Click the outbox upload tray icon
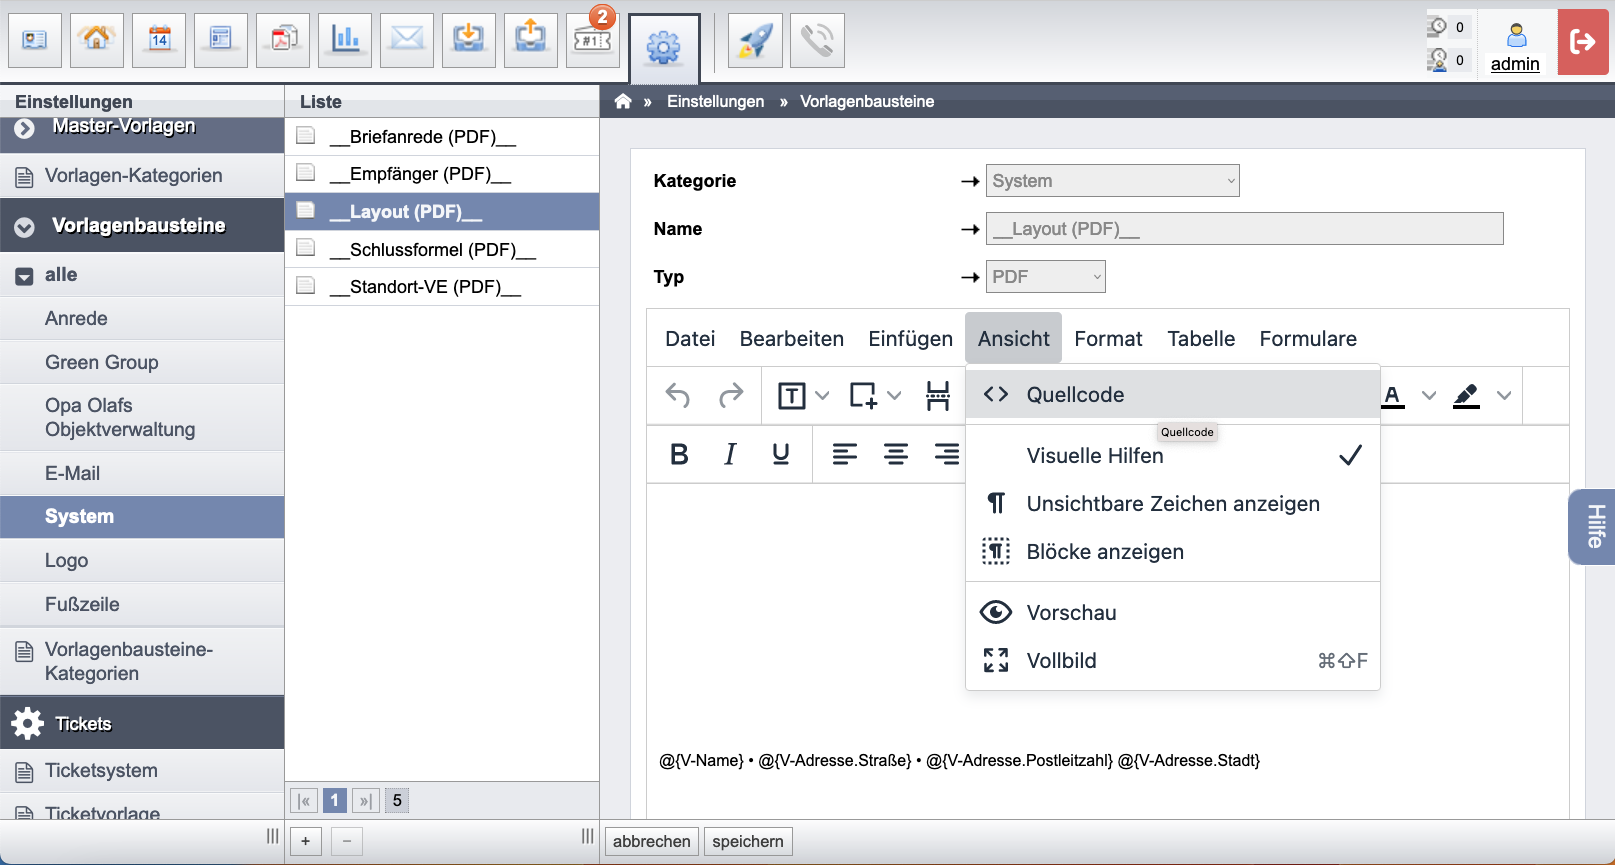This screenshot has width=1615, height=865. [x=531, y=40]
